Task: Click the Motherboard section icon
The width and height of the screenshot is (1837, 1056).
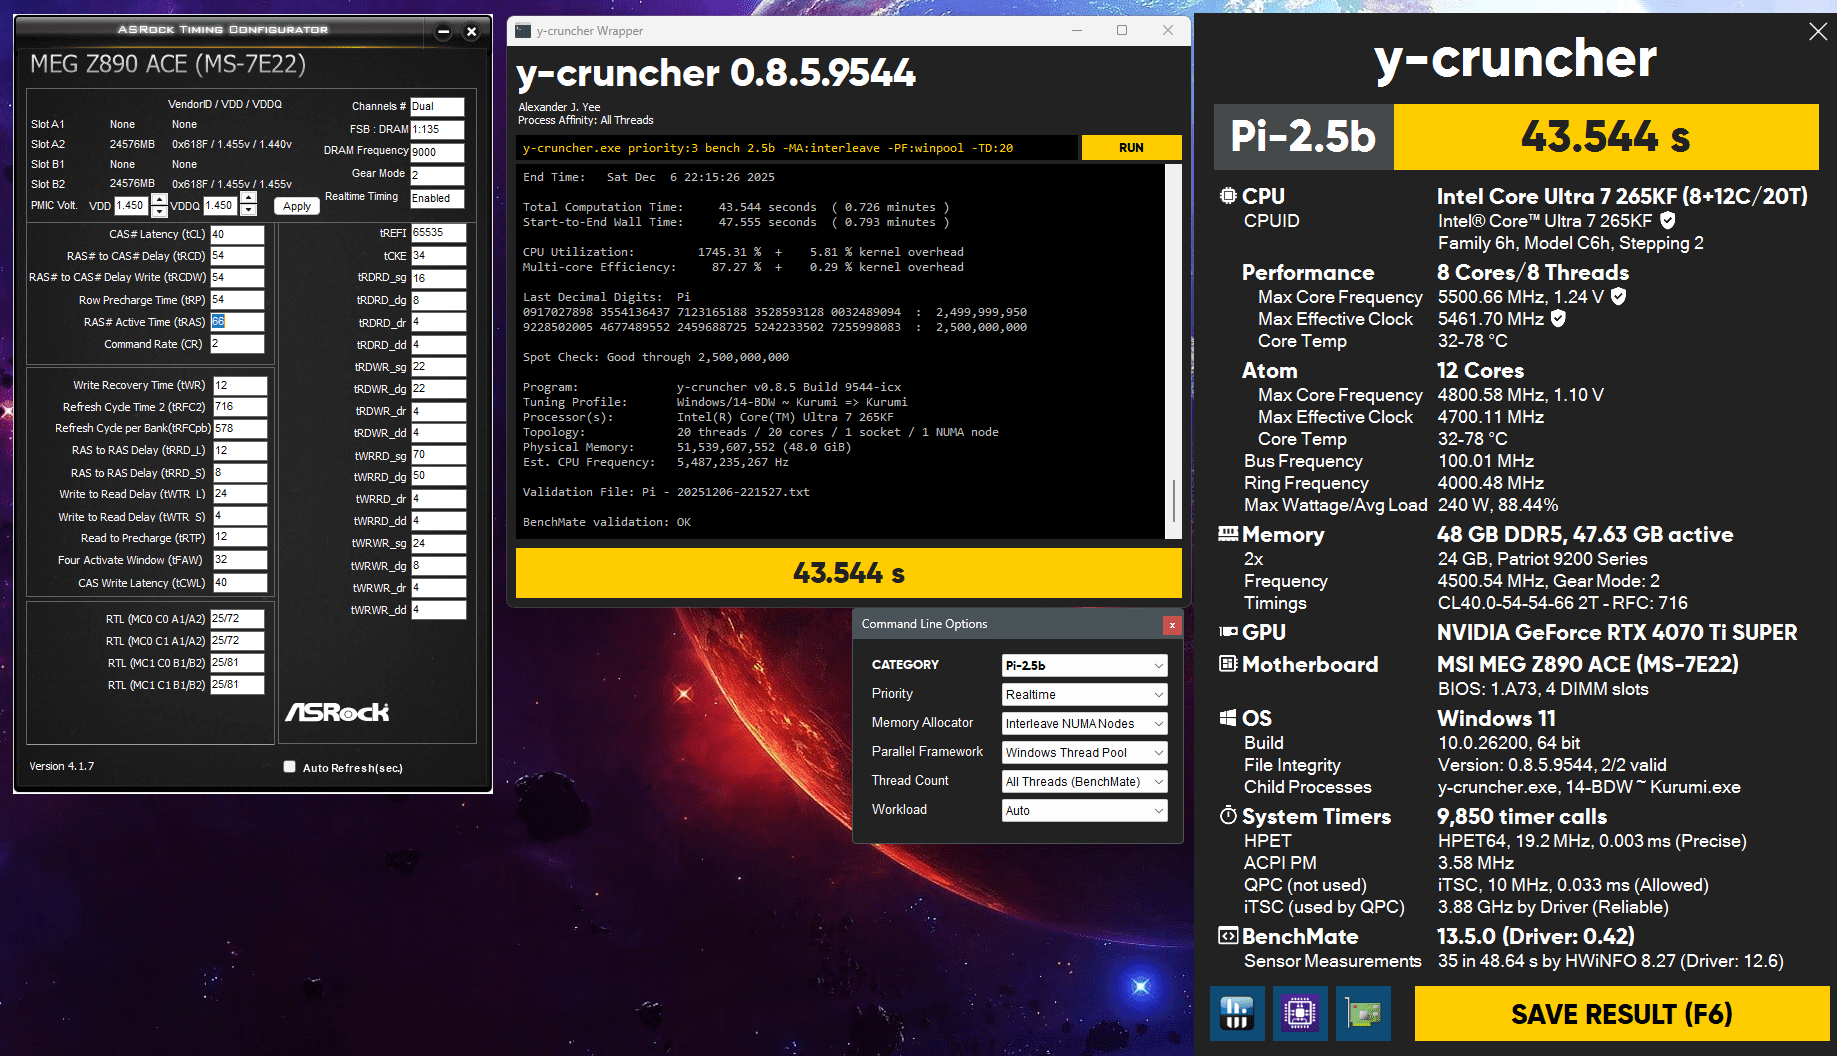Action: 1228,664
